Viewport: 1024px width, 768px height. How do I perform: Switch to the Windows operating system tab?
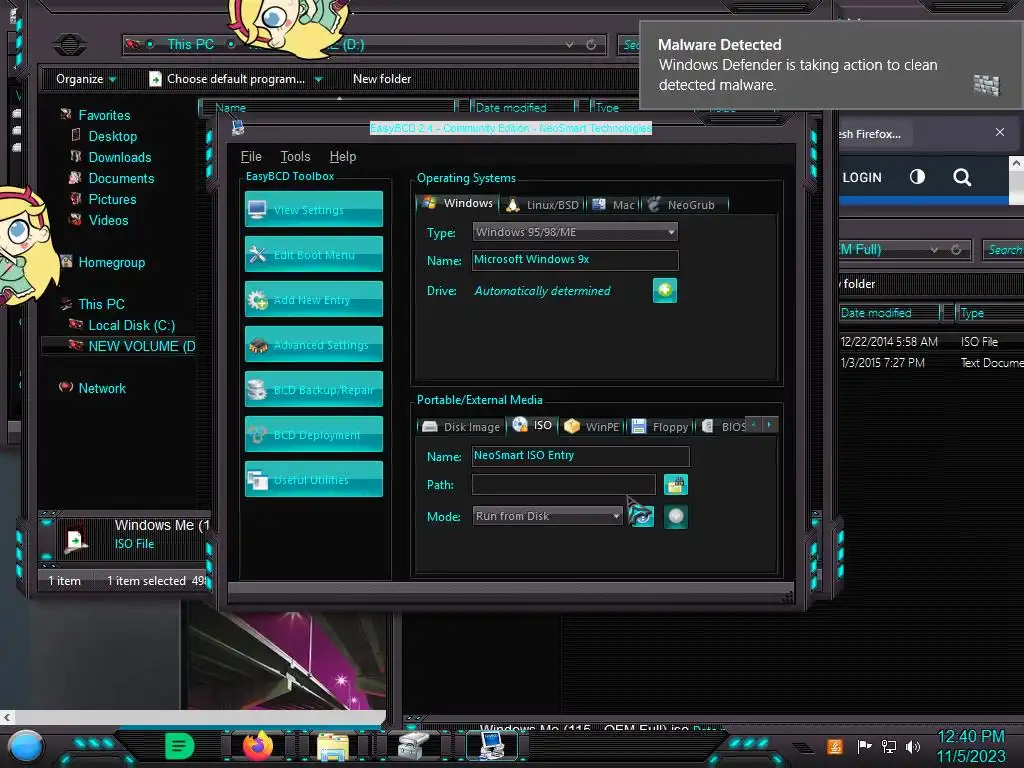pyautogui.click(x=457, y=204)
